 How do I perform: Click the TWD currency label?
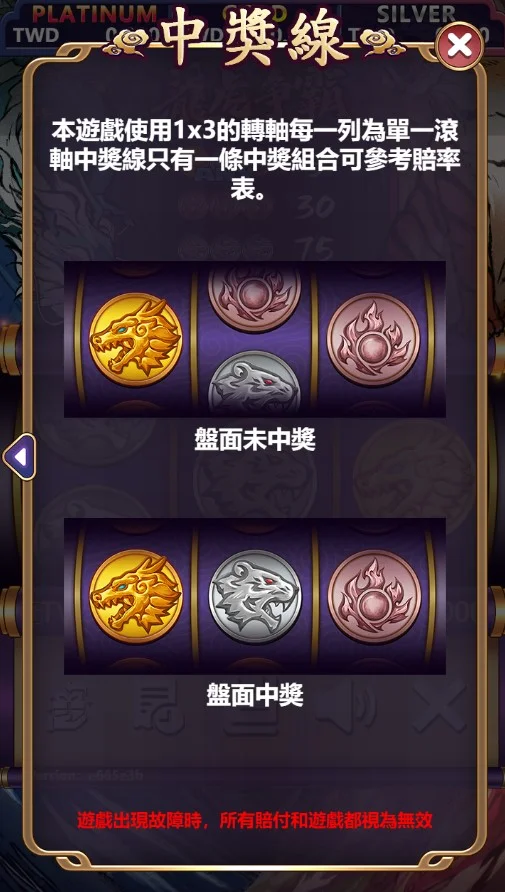click(36, 35)
